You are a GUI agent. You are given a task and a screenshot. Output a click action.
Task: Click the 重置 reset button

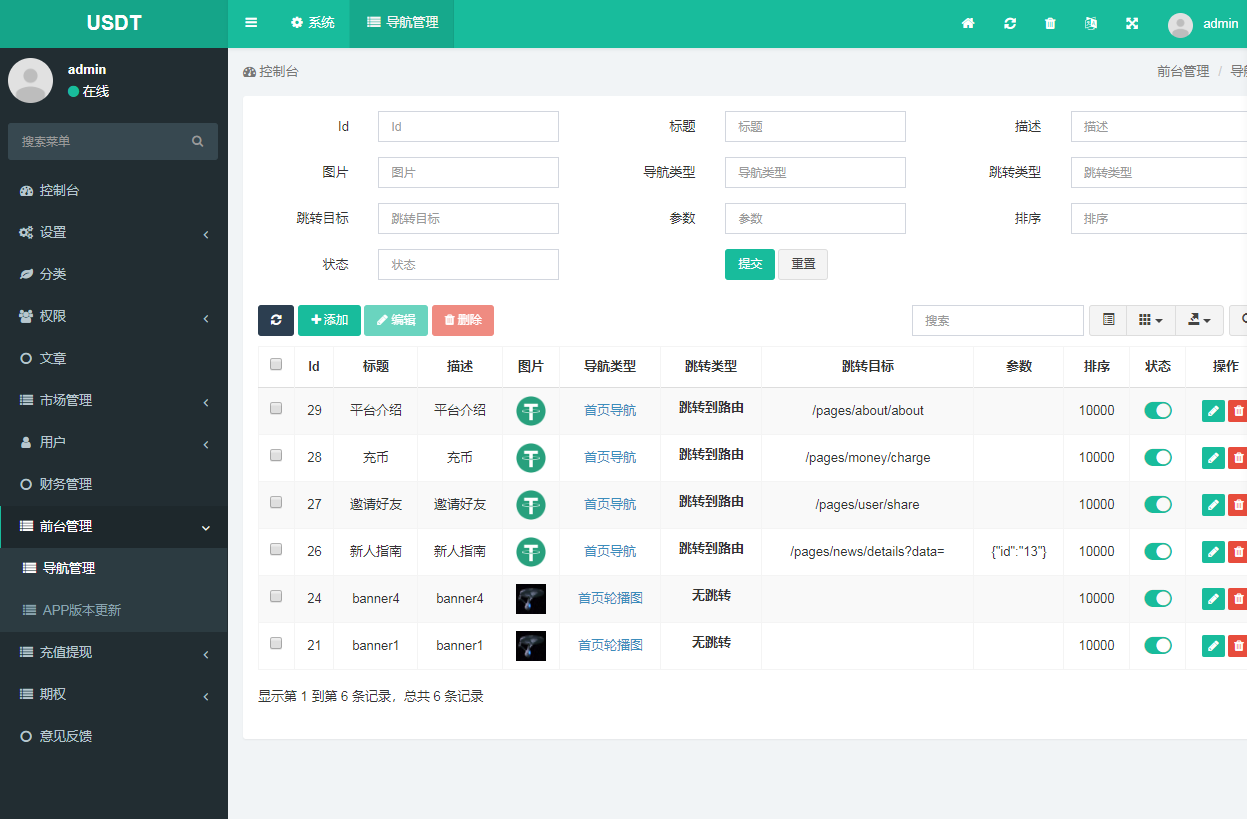point(803,264)
